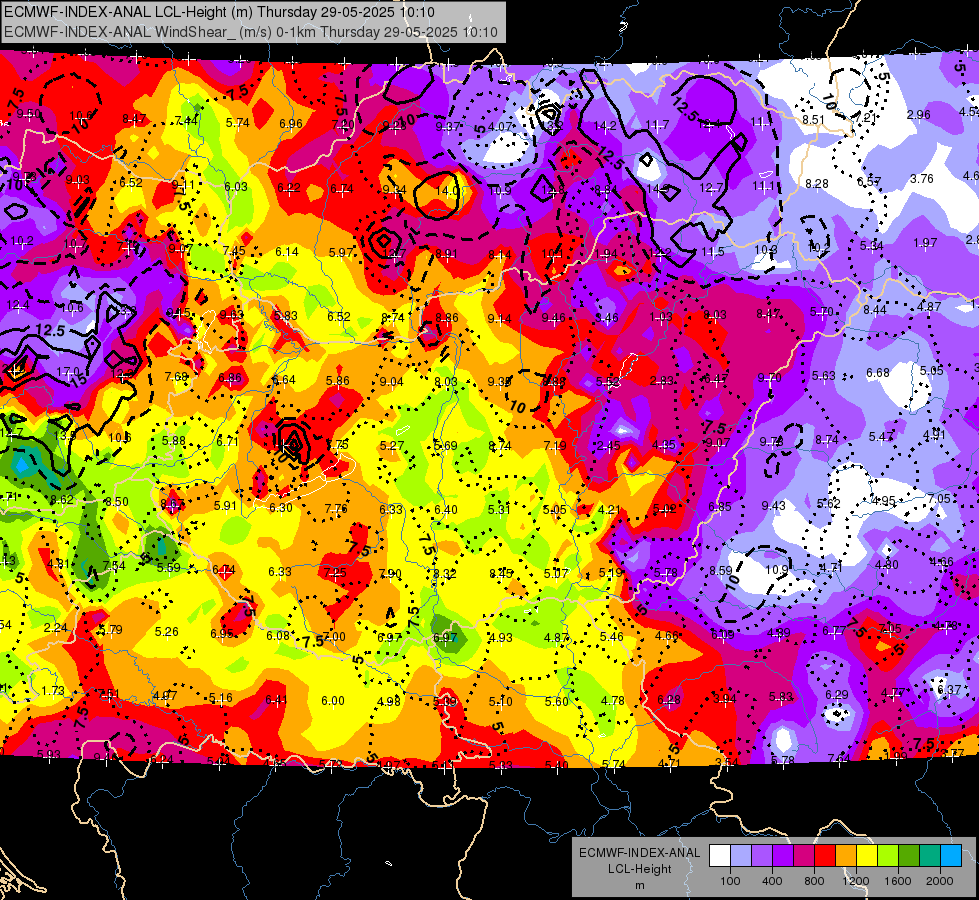Click the grid value "8.86"
This screenshot has height=900, width=979.
click(x=446, y=318)
